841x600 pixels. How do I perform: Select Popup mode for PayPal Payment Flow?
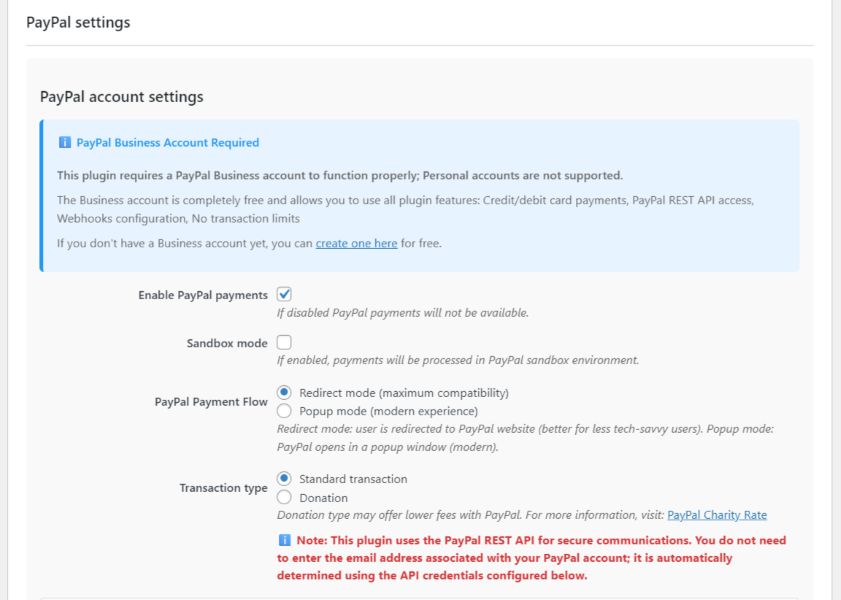[x=284, y=411]
